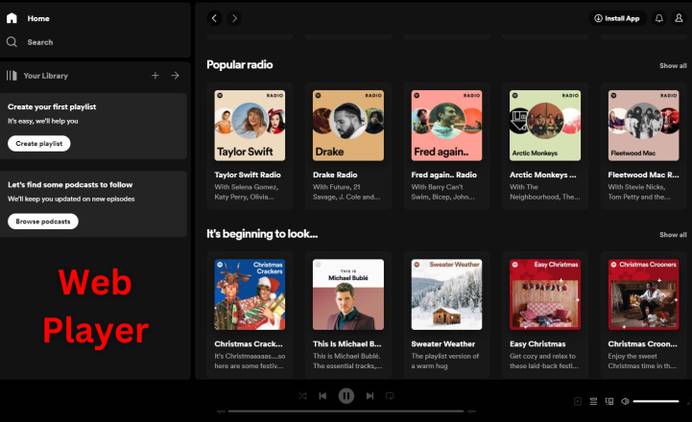Mute with the volume speaker icon

(625, 401)
